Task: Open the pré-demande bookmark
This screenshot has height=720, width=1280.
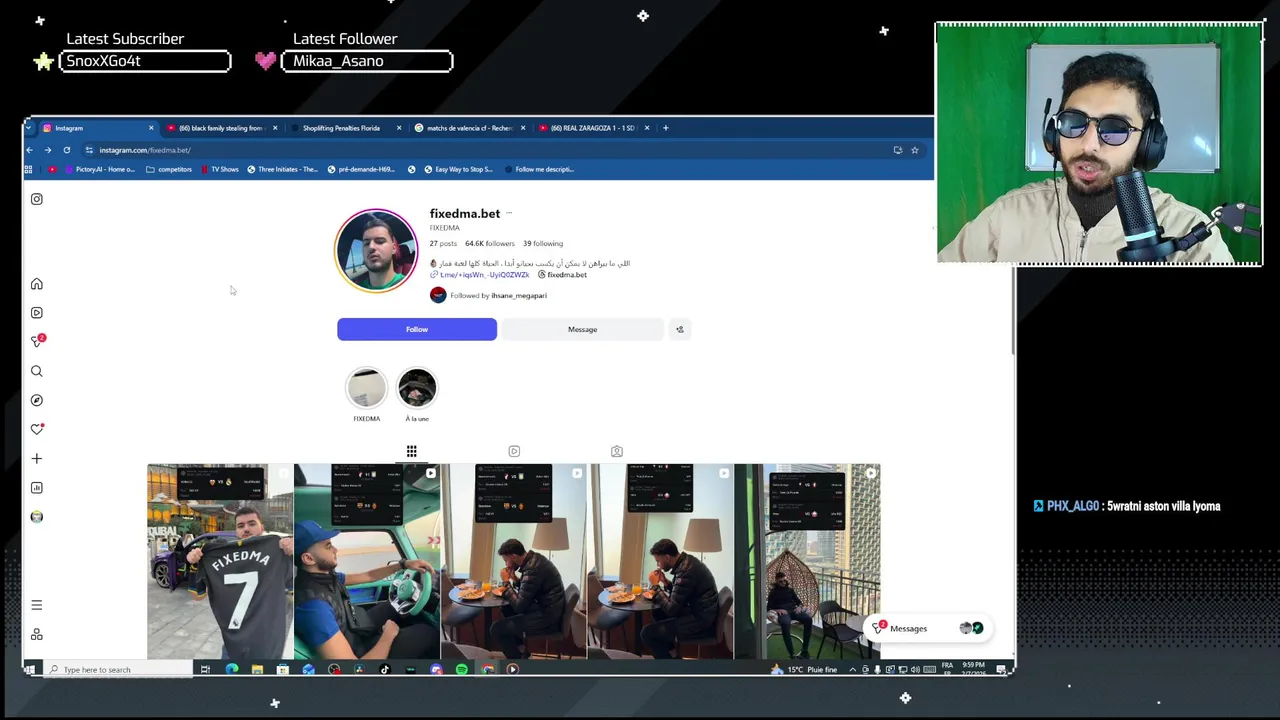Action: pyautogui.click(x=361, y=169)
